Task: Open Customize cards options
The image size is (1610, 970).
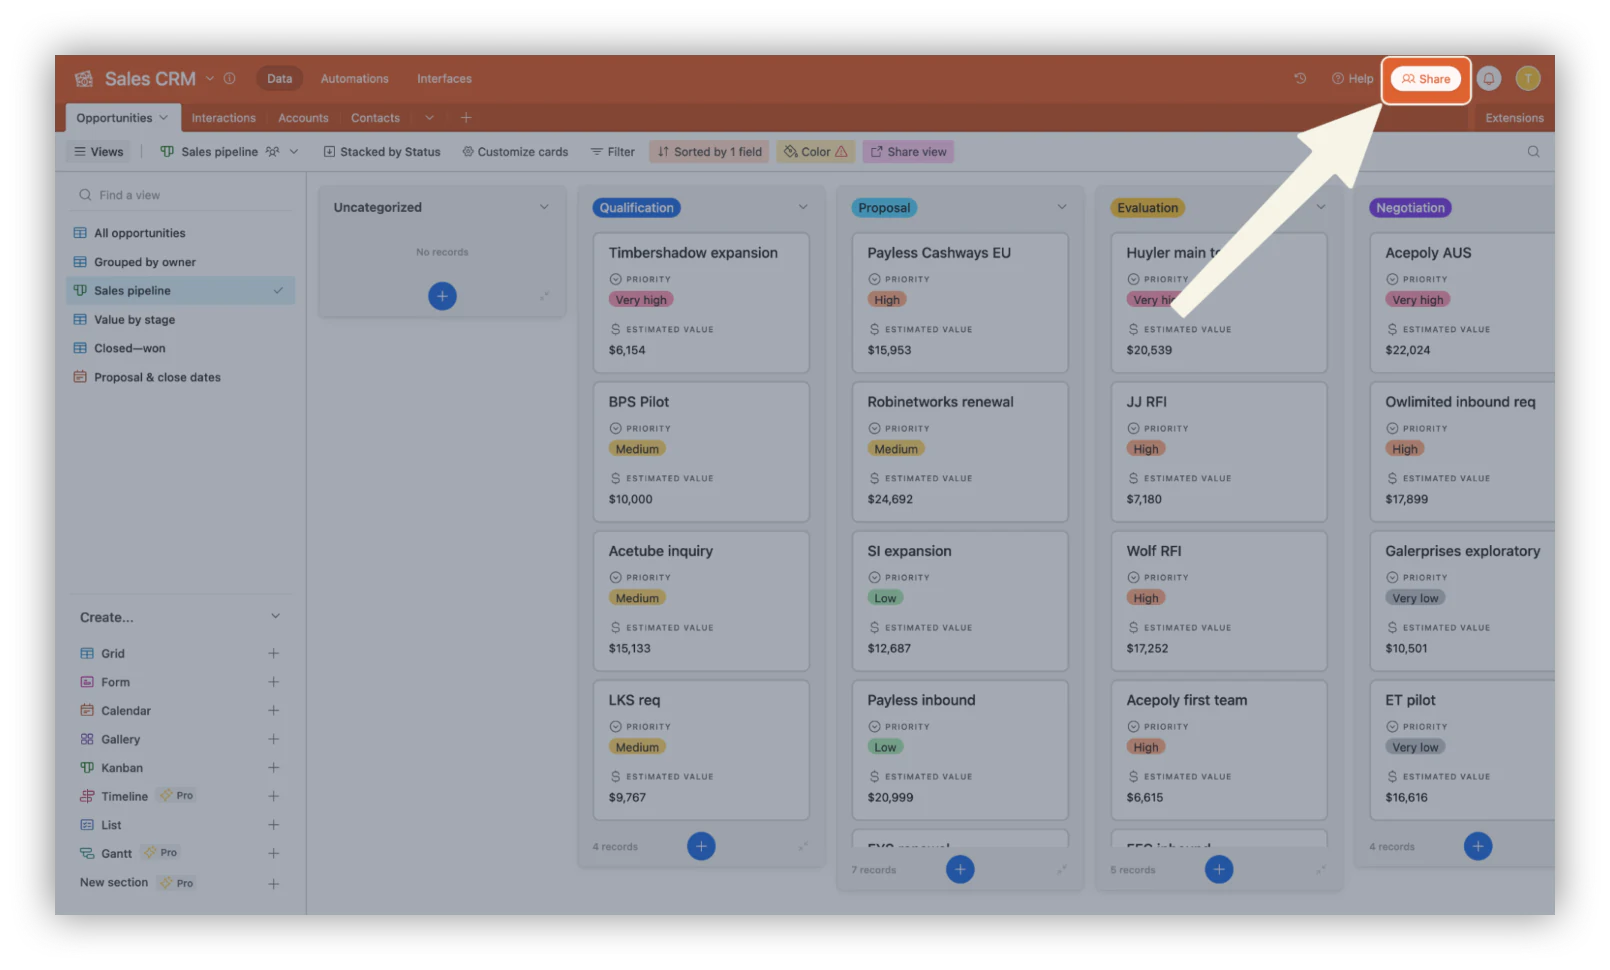Action: pos(515,152)
